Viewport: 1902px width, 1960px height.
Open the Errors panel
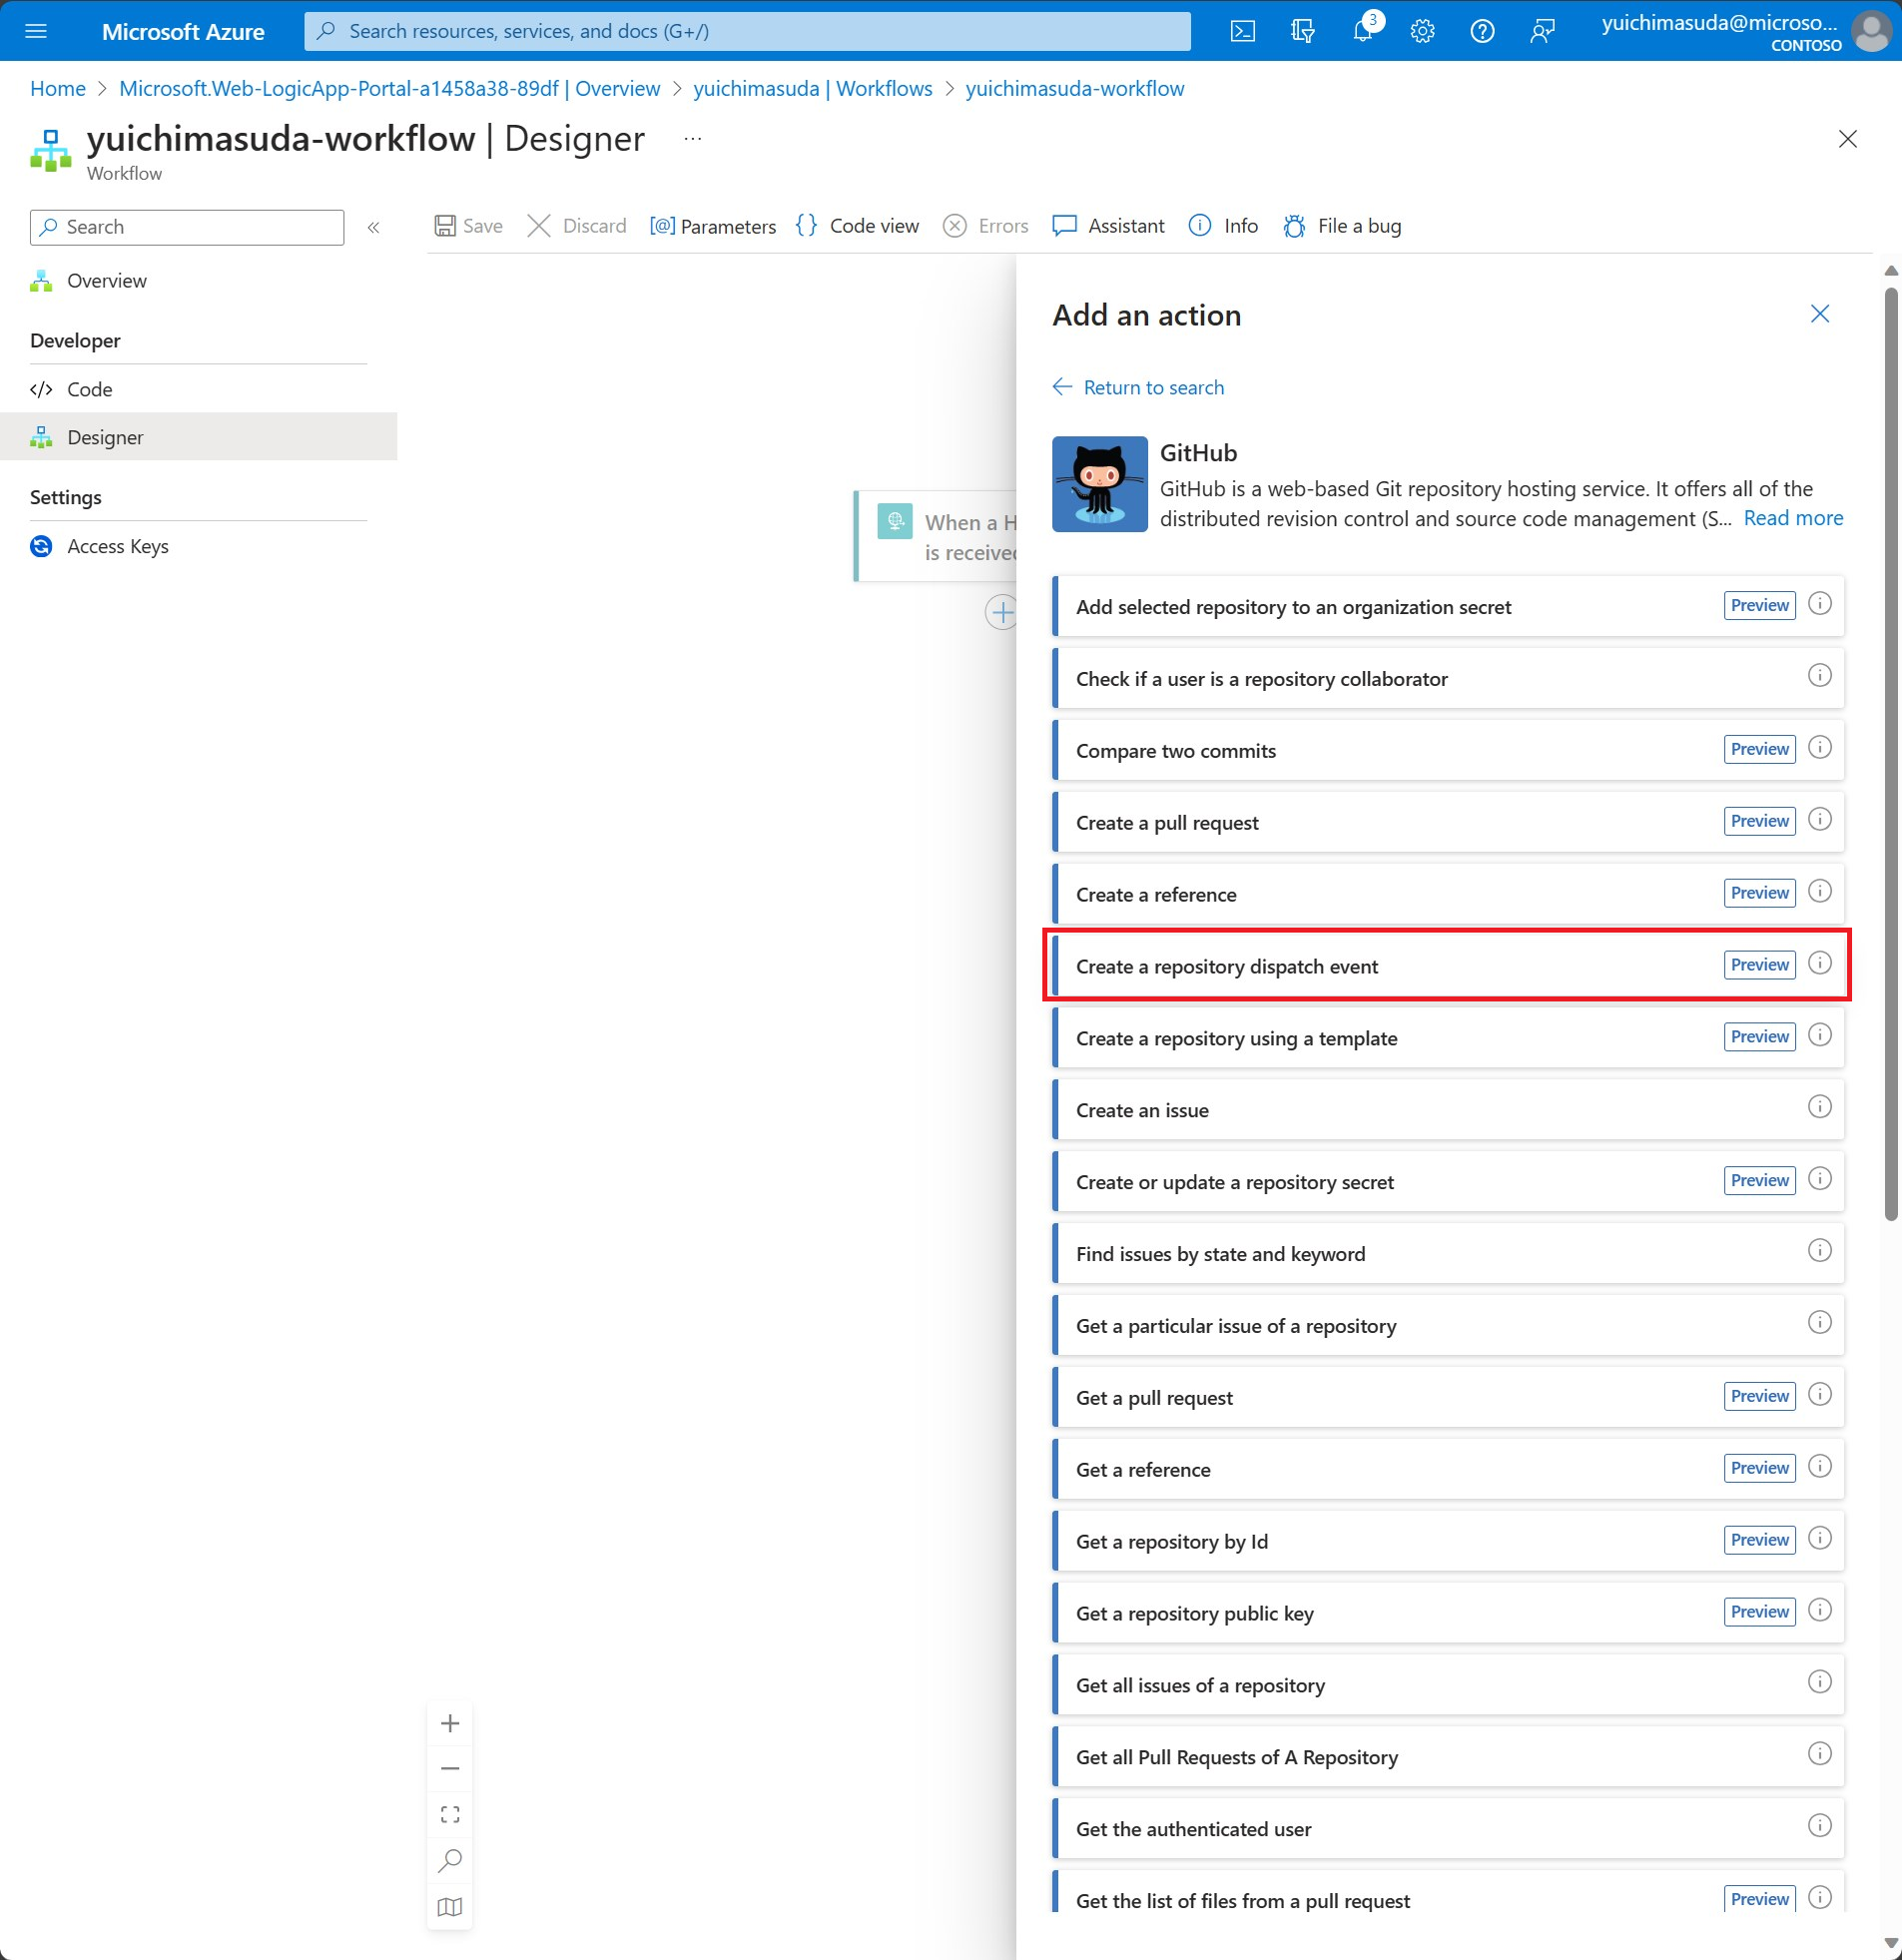(x=986, y=226)
